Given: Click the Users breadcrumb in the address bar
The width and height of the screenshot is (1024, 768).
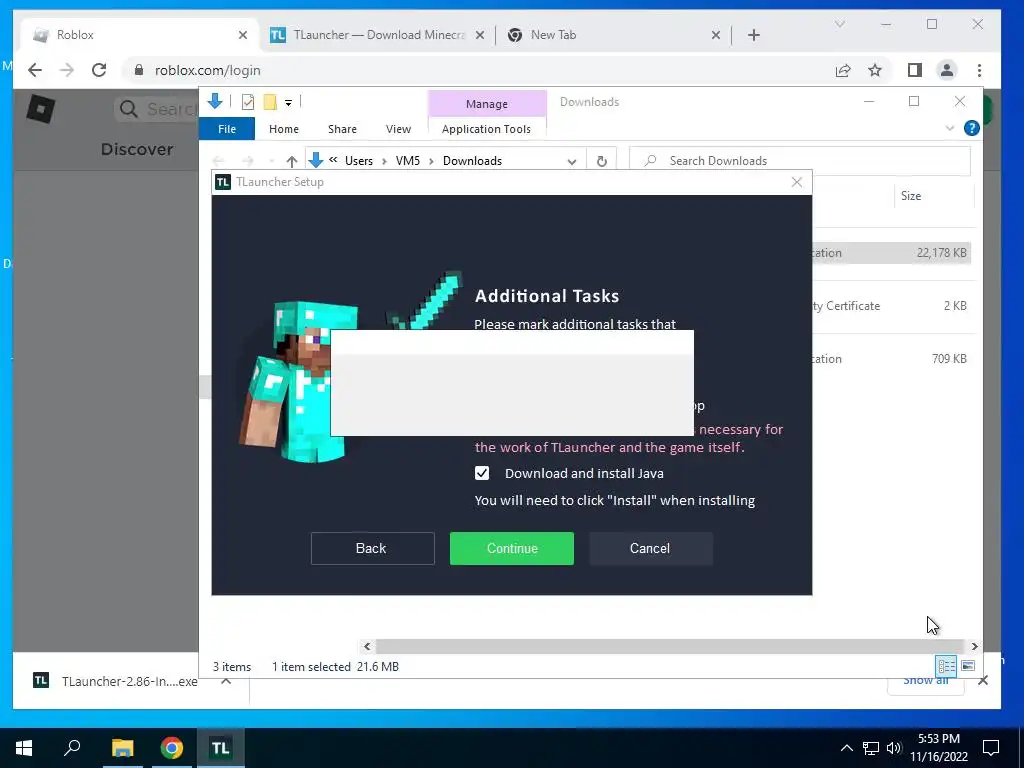Looking at the screenshot, I should tap(359, 161).
